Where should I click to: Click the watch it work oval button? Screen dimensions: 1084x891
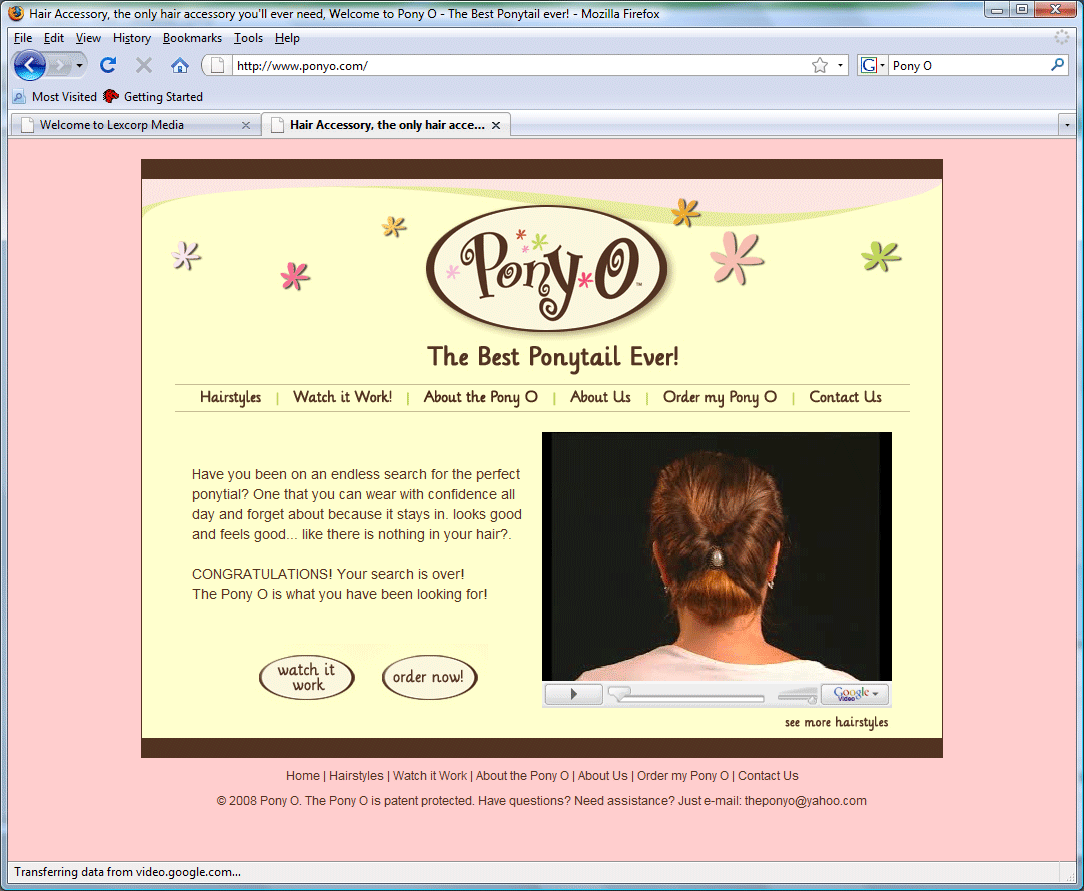pyautogui.click(x=307, y=677)
